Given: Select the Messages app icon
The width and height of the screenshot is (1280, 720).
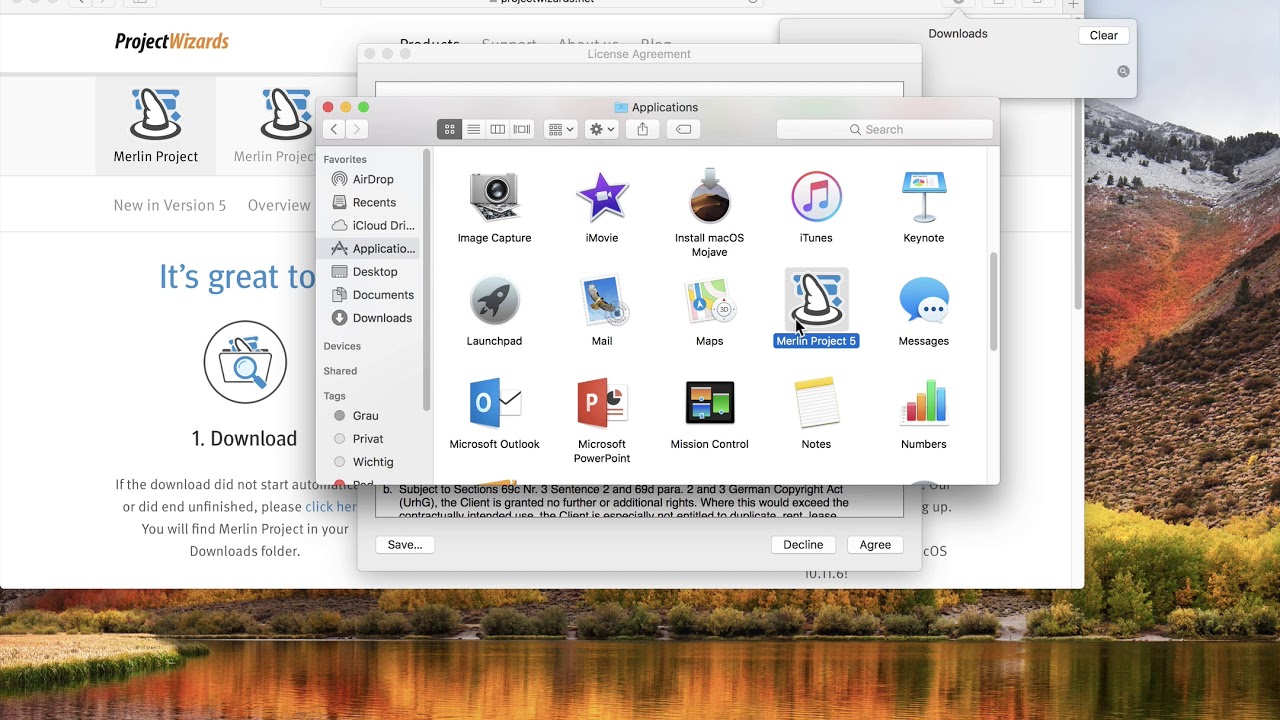Looking at the screenshot, I should point(923,300).
